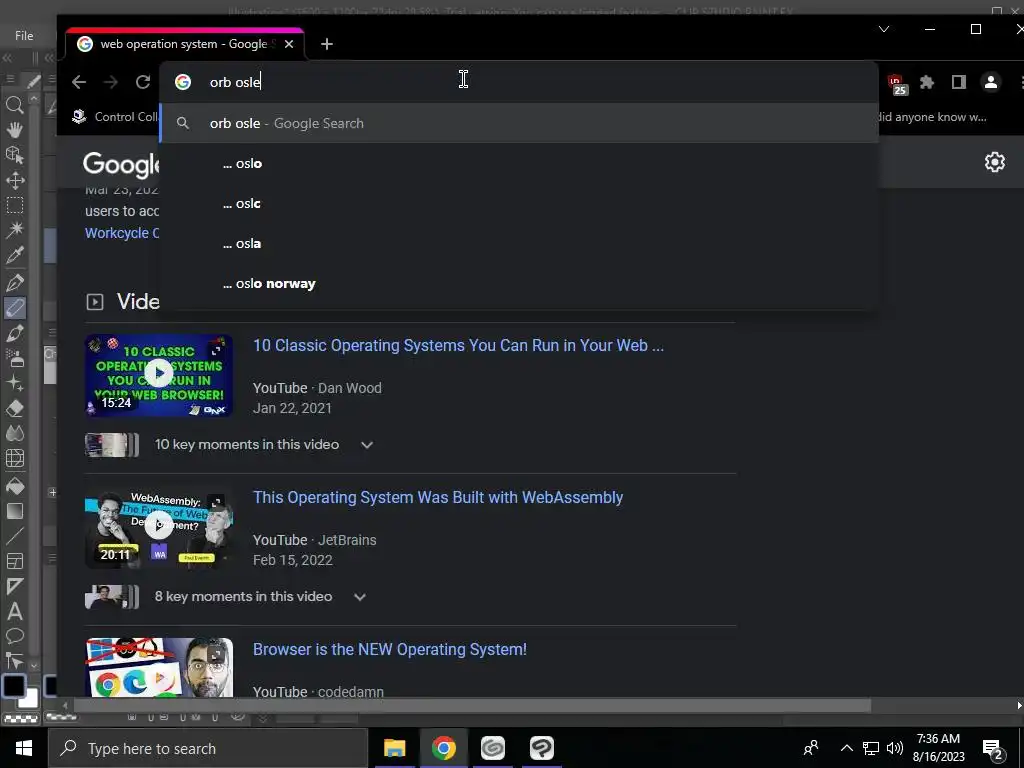Pick the white sub color swatch
Screen dimensions: 1024x768
[x=30, y=699]
